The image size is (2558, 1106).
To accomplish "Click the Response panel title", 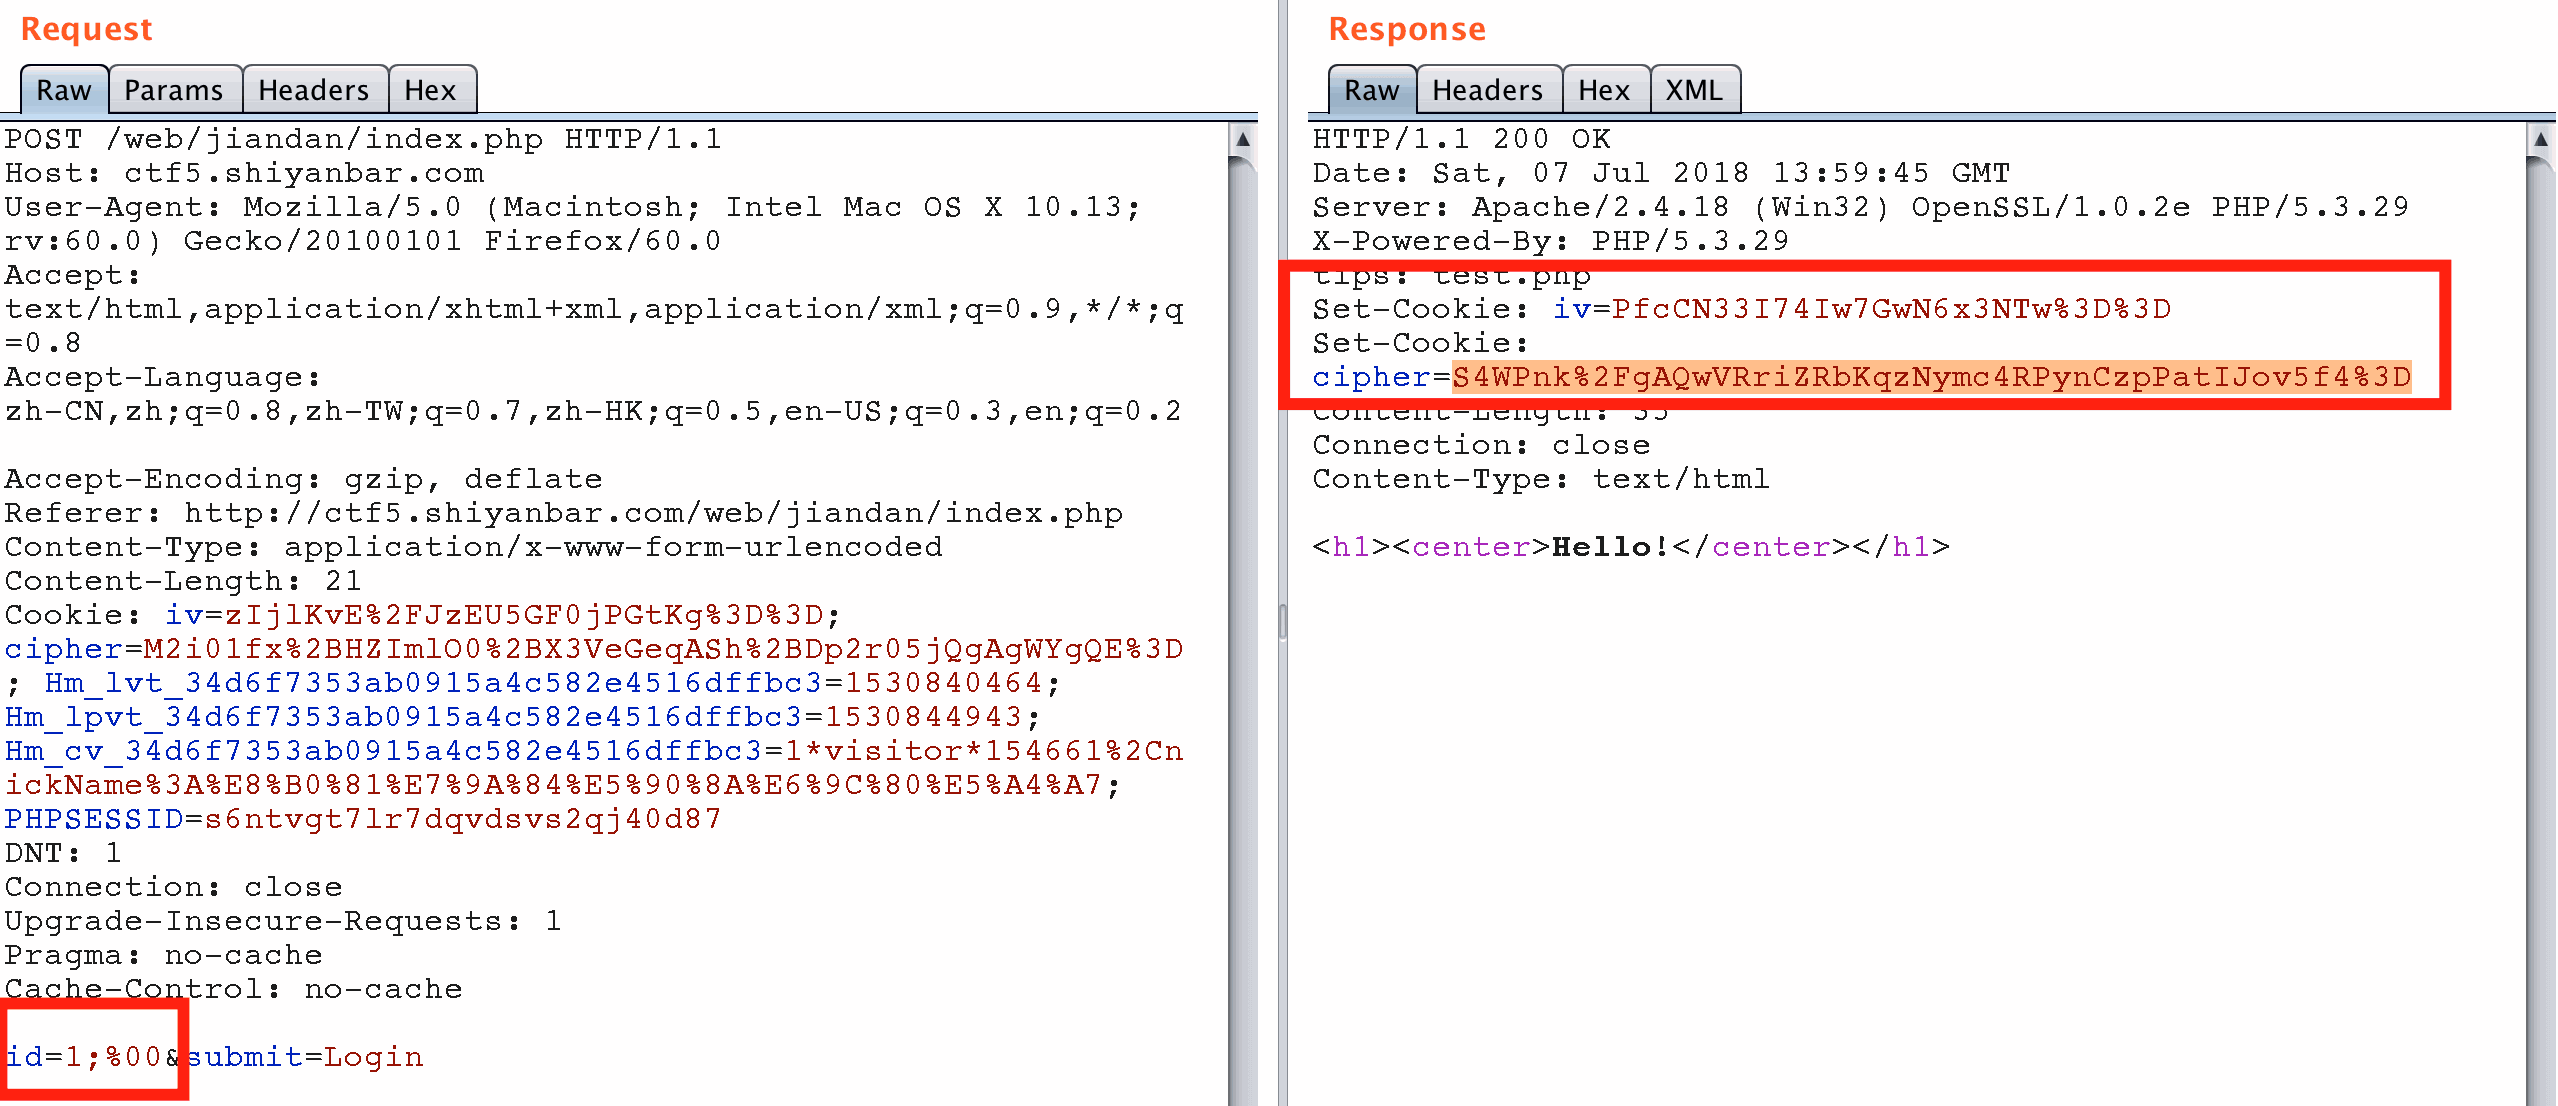I will (1407, 29).
